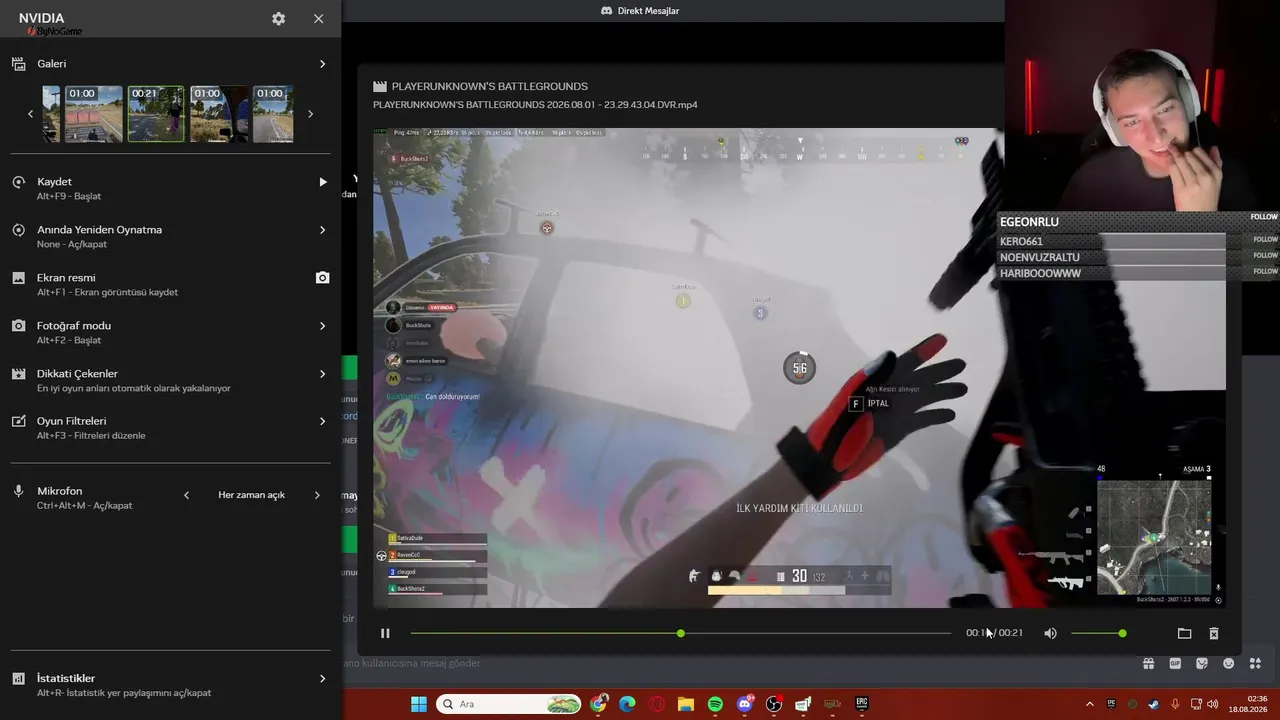Open the Discord sticker picker
Screen dimensions: 1280x720
click(x=1202, y=663)
